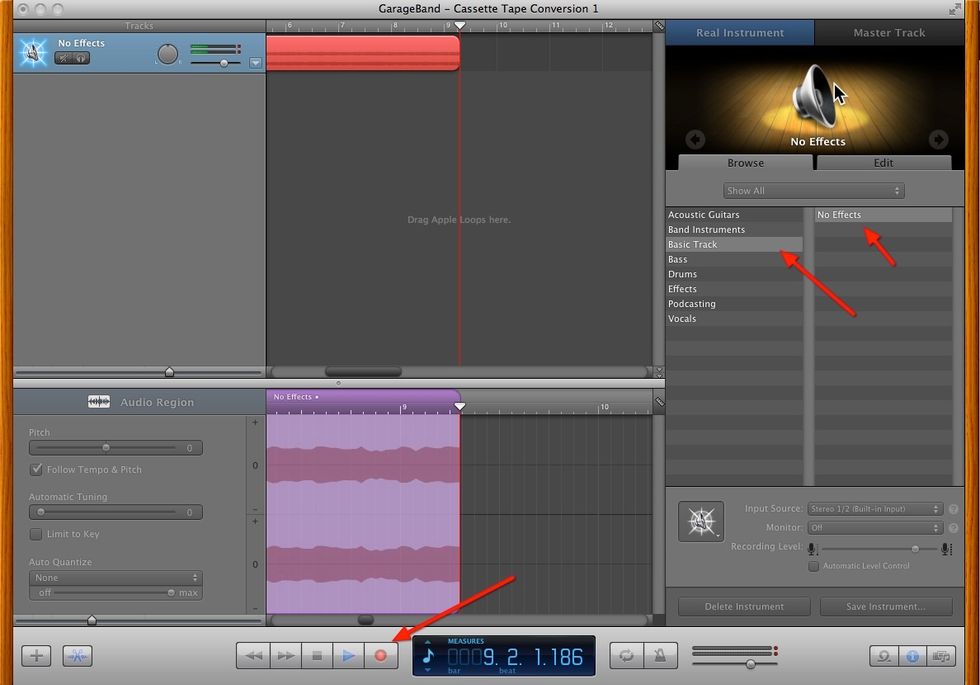Viewport: 980px width, 685px height.
Task: Switch to the Master Track tab
Action: pyautogui.click(x=888, y=32)
